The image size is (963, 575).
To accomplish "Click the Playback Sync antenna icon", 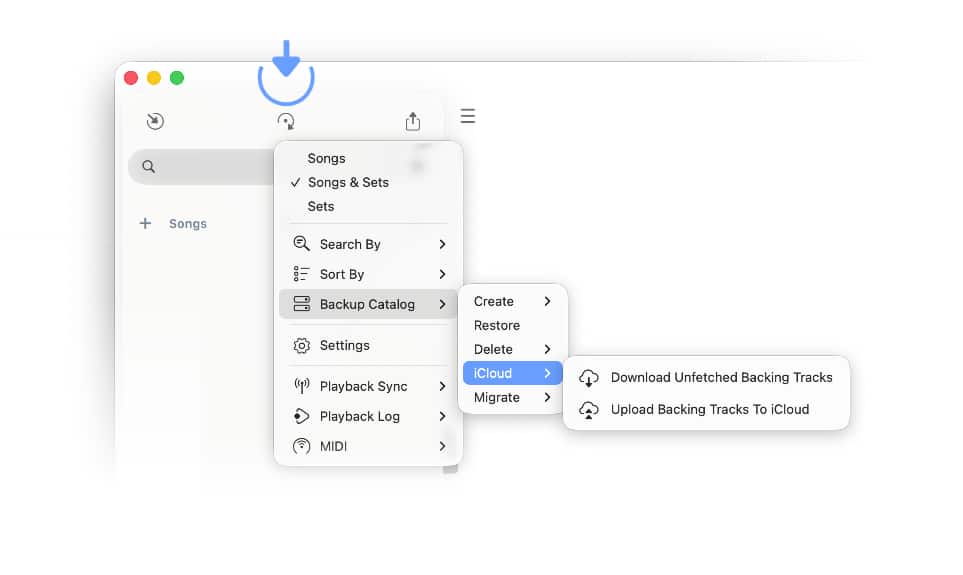I will [x=302, y=386].
